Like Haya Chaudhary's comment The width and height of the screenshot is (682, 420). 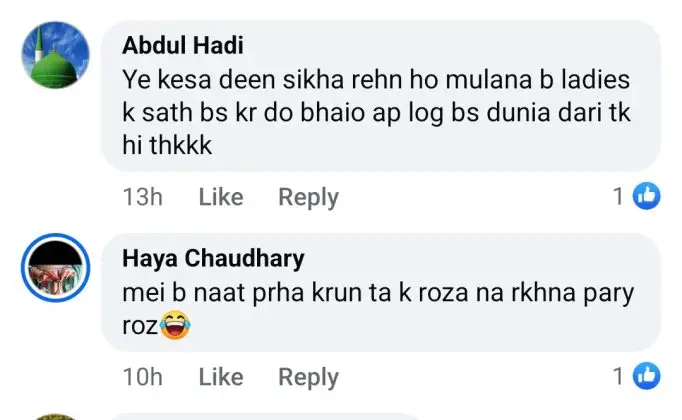[x=220, y=377]
